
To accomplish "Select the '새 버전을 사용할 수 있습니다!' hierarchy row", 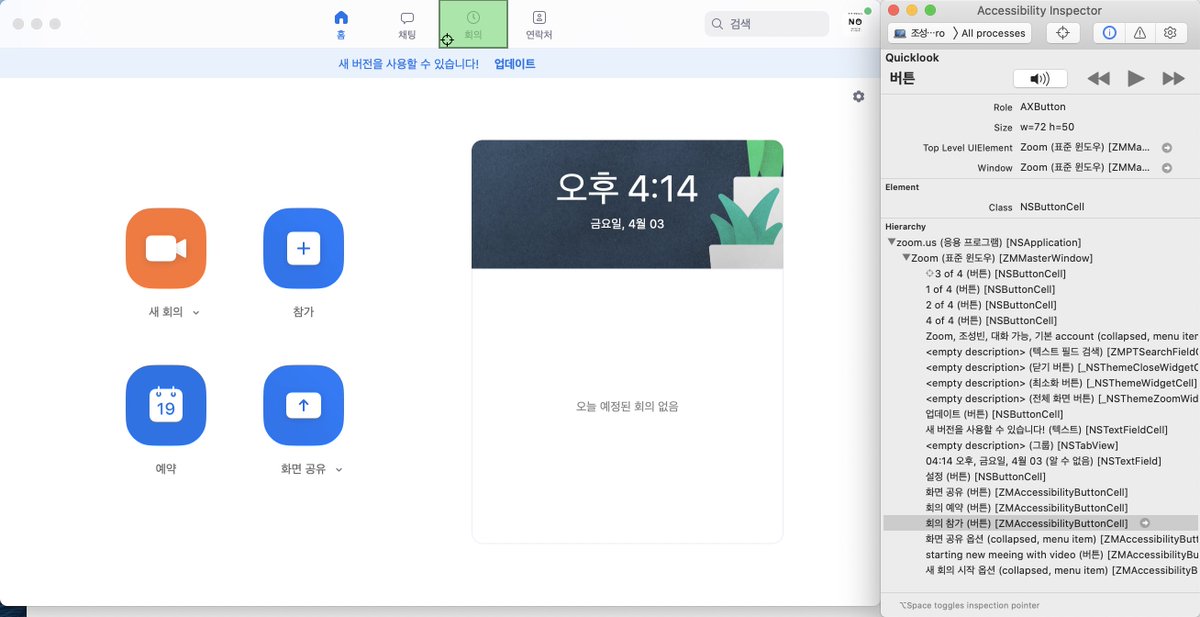I will (1041, 430).
